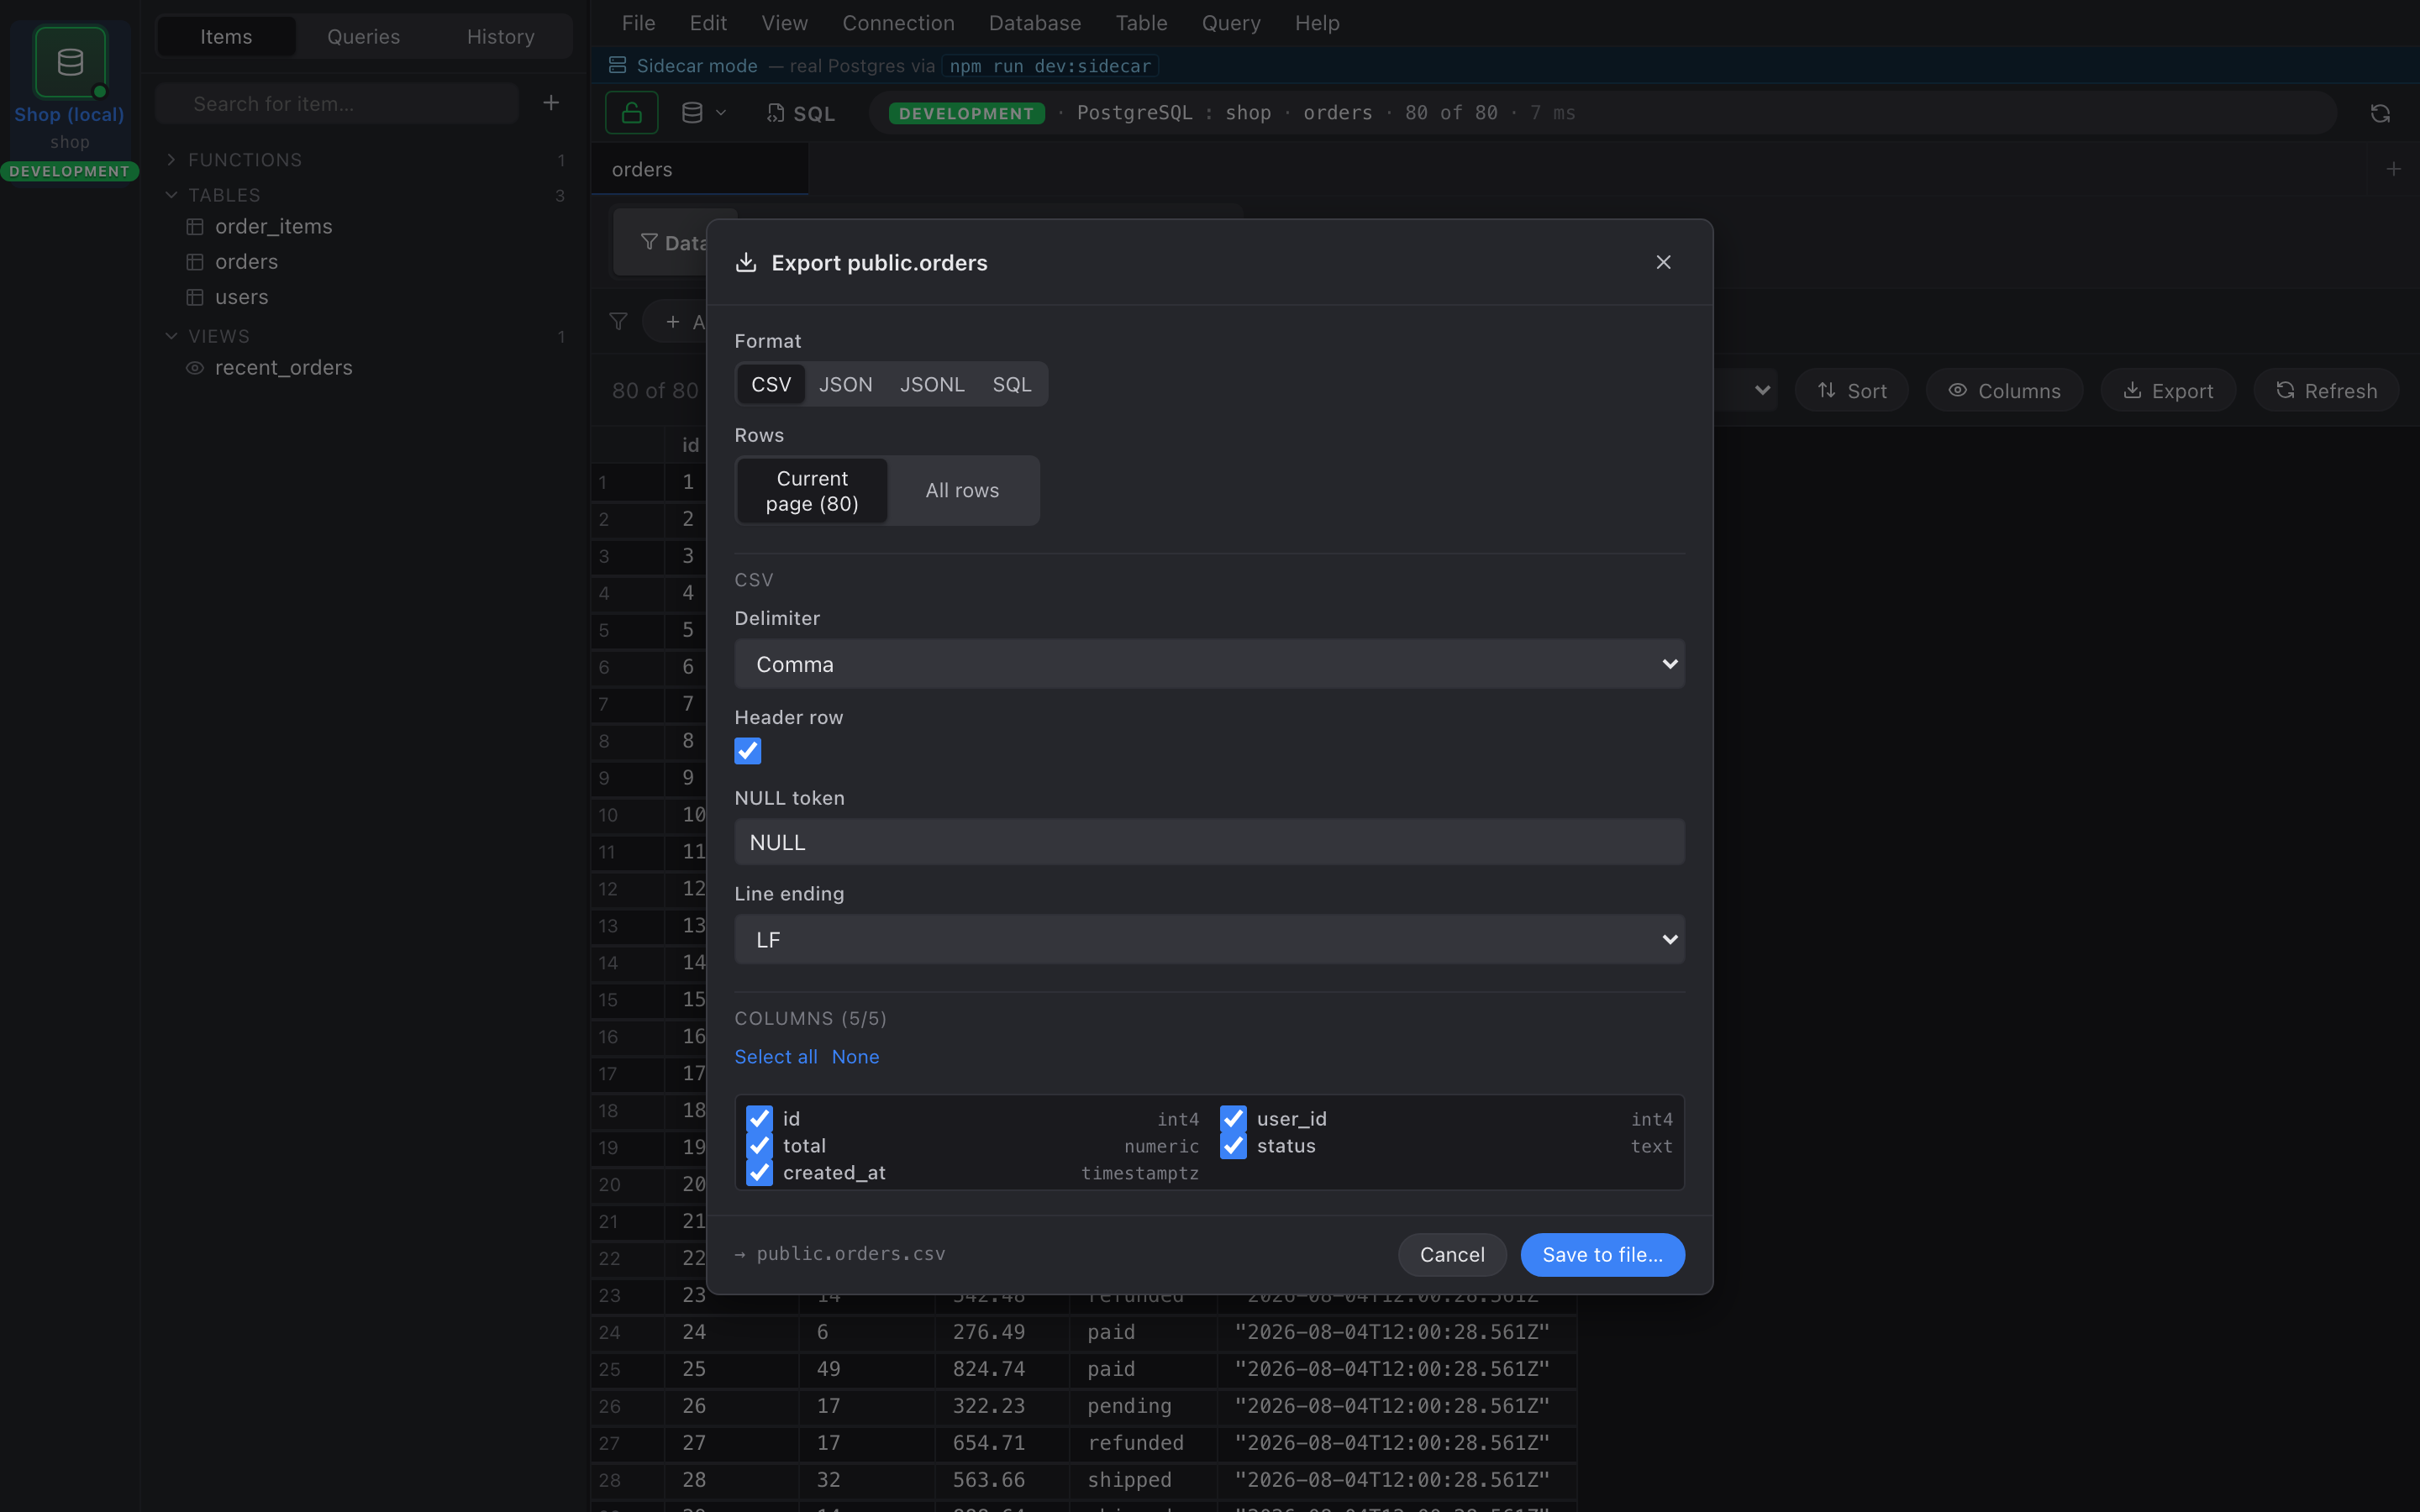
Task: Click the filter funnel icon below Data tab
Action: click(x=618, y=321)
